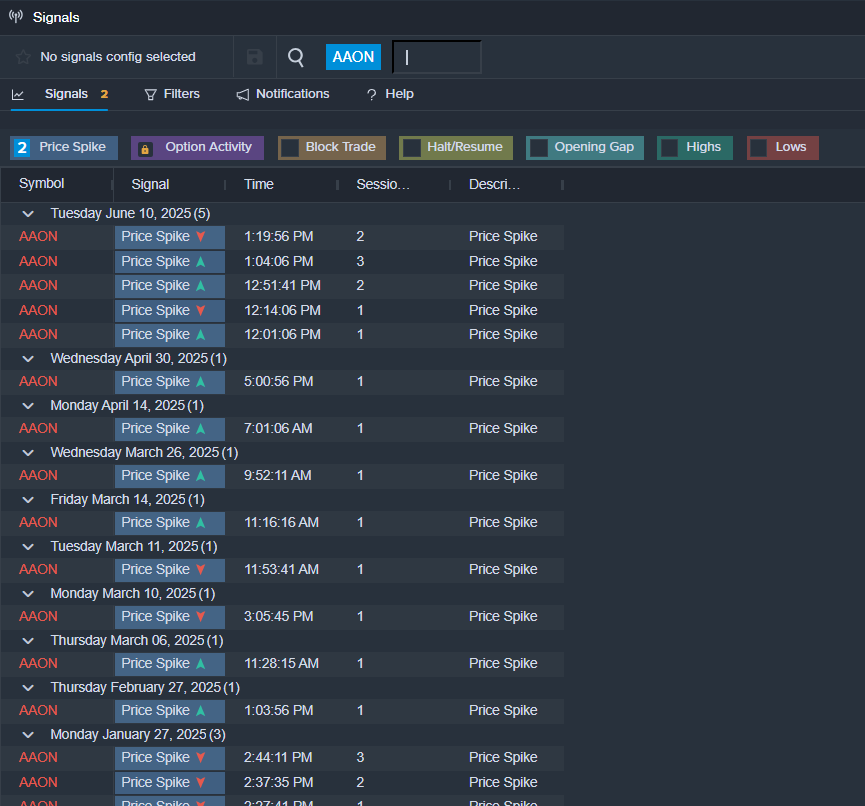Click down arrow on 12:14:06 PM spike
This screenshot has width=865, height=806.
click(201, 311)
